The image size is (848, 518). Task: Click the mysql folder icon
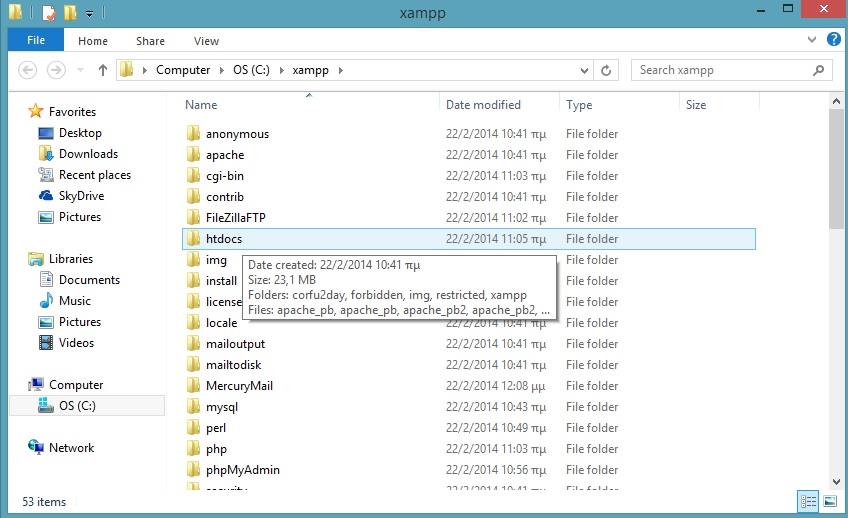(x=194, y=407)
